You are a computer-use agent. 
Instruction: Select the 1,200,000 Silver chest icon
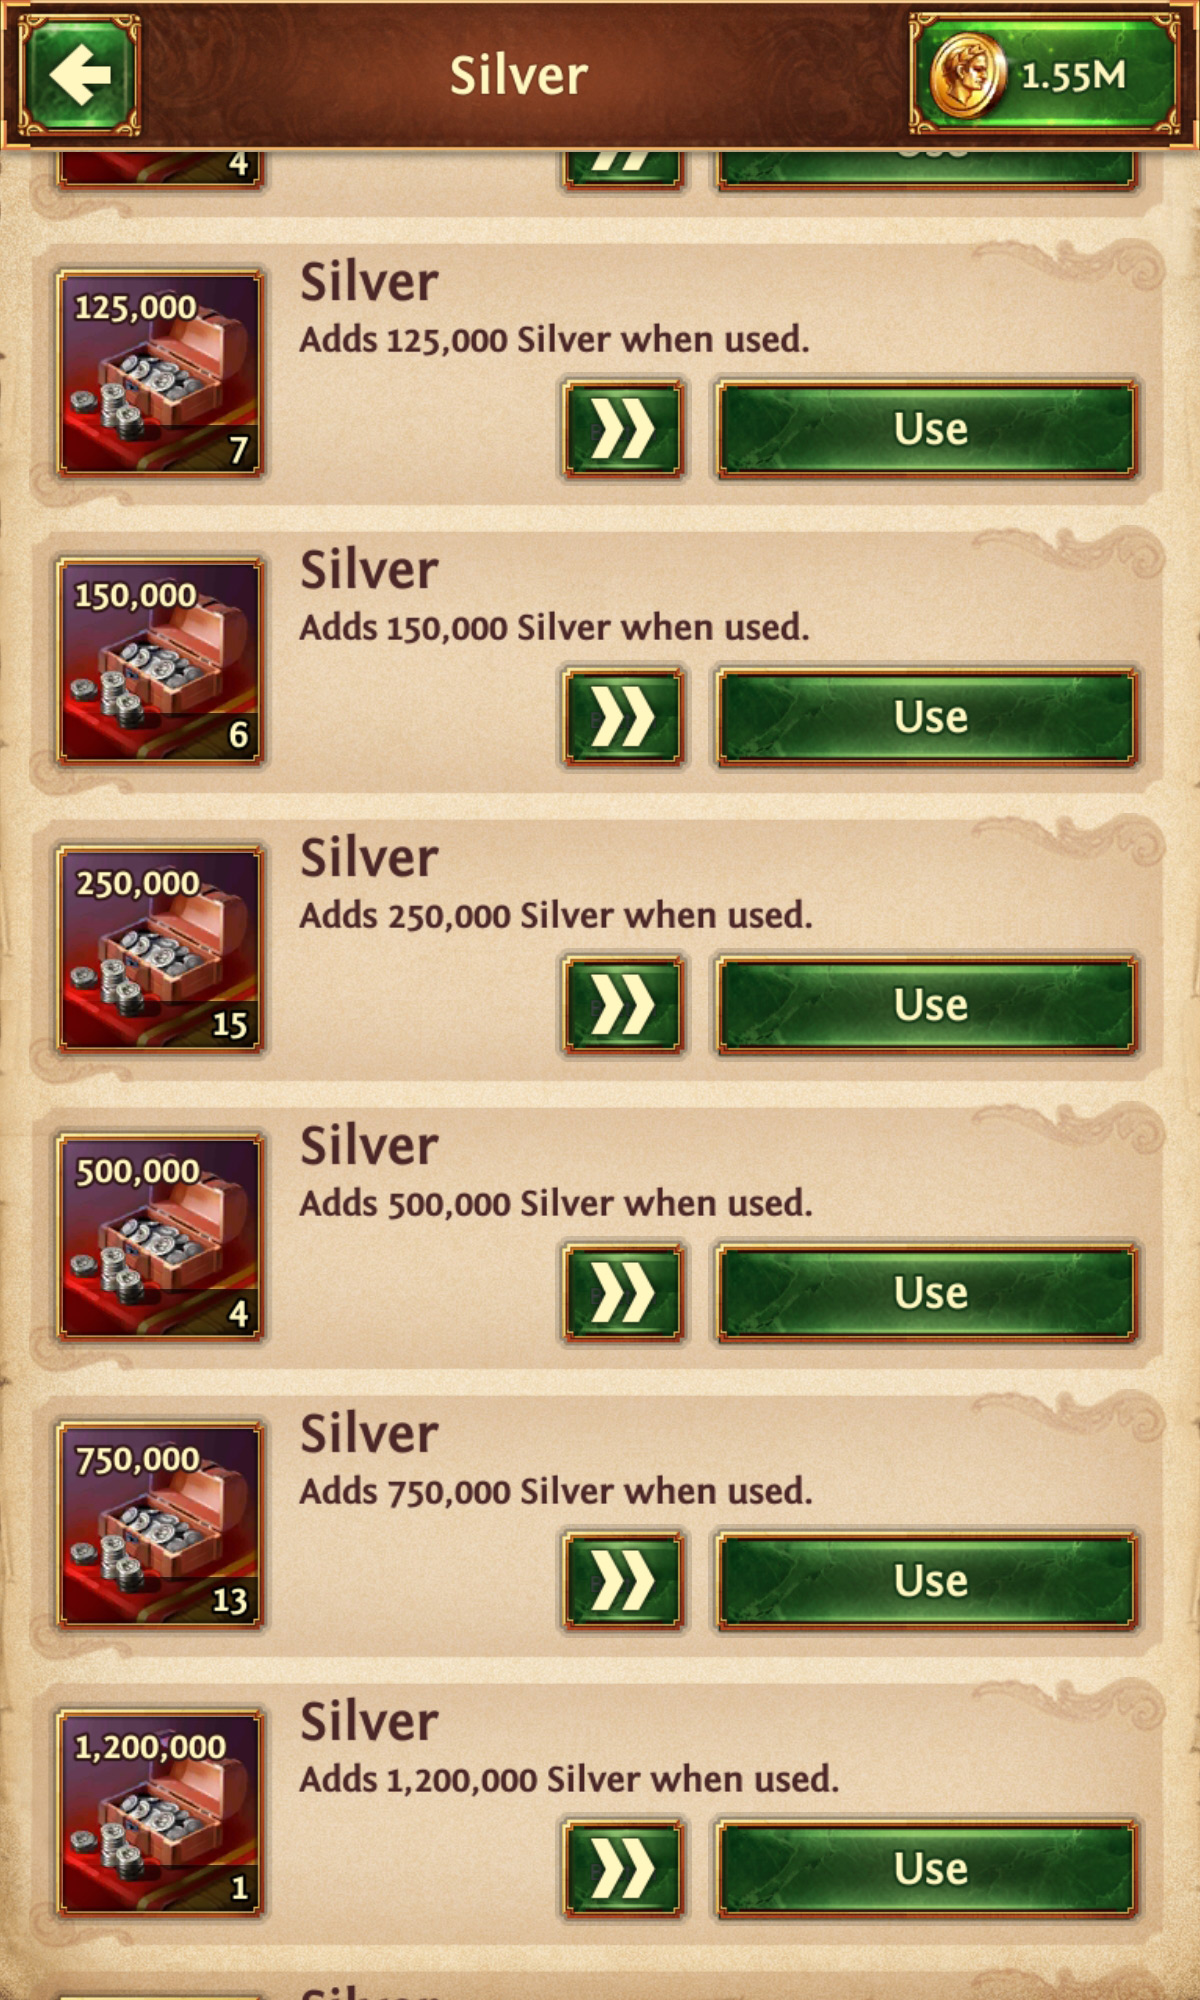160,1813
